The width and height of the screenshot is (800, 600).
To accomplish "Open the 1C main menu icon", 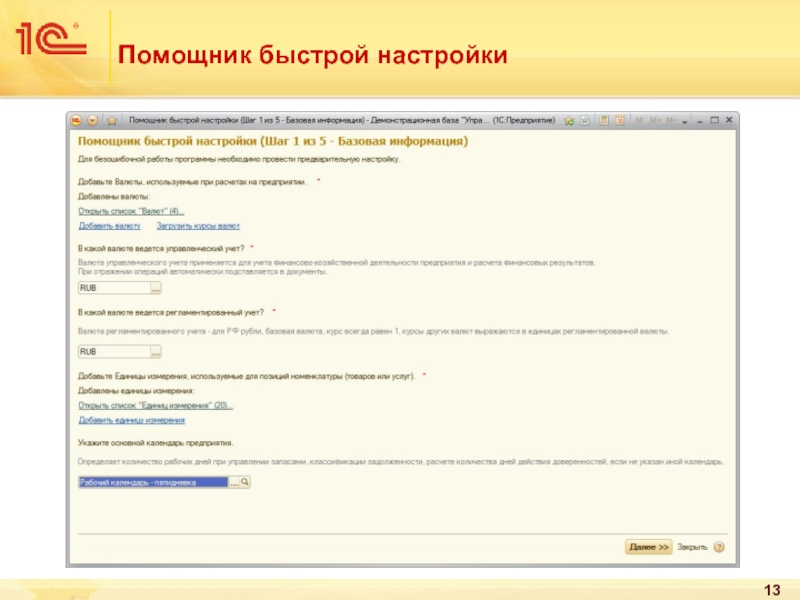I will (75, 119).
